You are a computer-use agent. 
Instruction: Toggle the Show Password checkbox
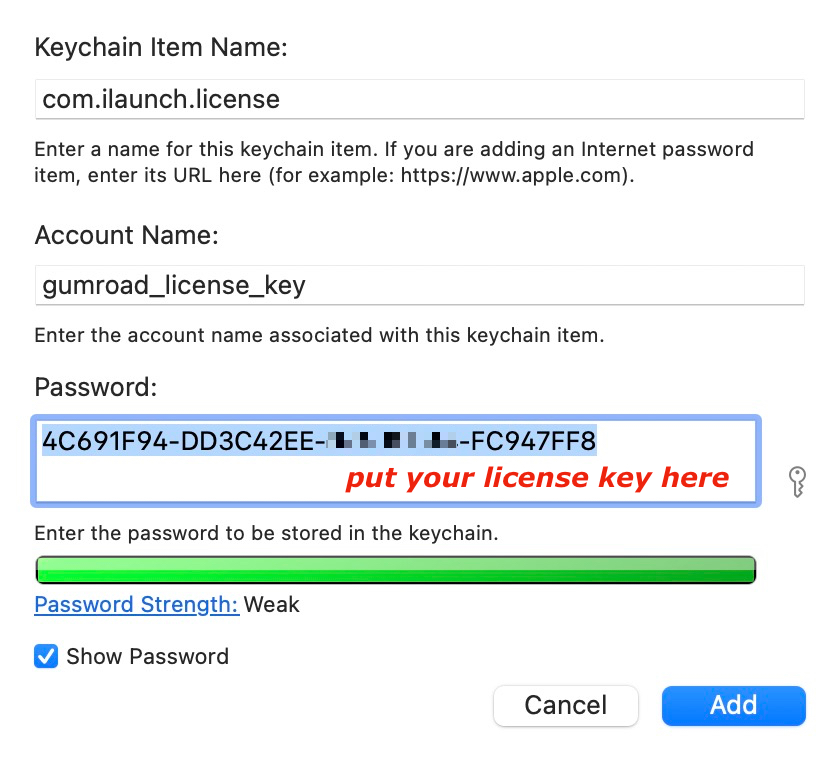coord(46,656)
